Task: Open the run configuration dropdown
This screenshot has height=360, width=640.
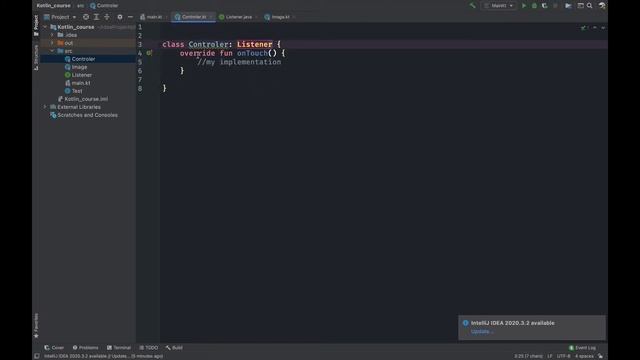Action: (x=498, y=6)
